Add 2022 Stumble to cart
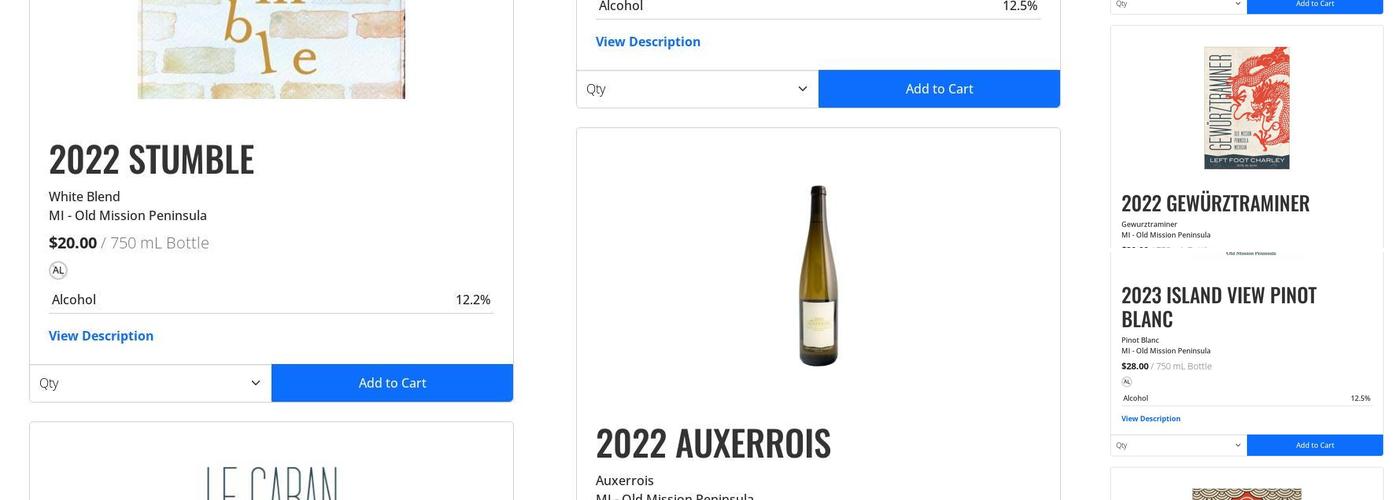Image resolution: width=1400 pixels, height=500 pixels. 392,383
